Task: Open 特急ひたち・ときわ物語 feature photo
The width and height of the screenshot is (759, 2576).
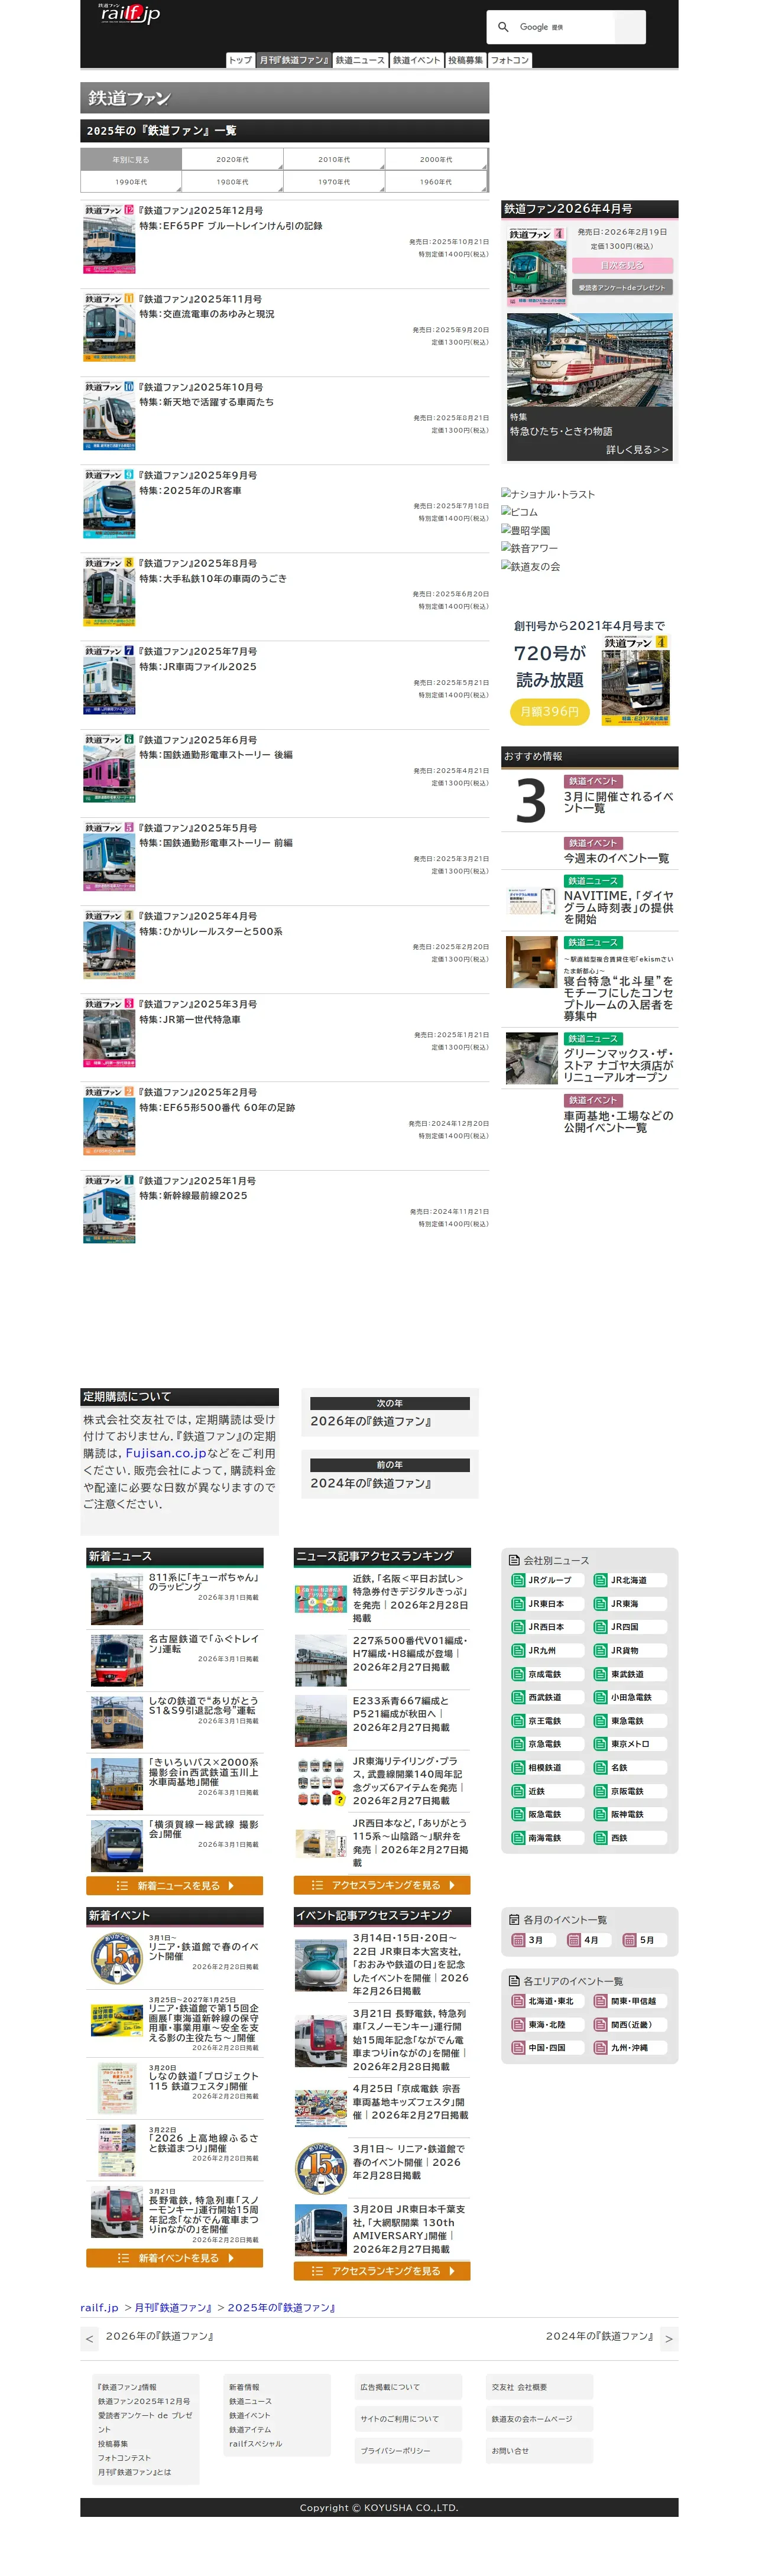Action: (x=589, y=360)
